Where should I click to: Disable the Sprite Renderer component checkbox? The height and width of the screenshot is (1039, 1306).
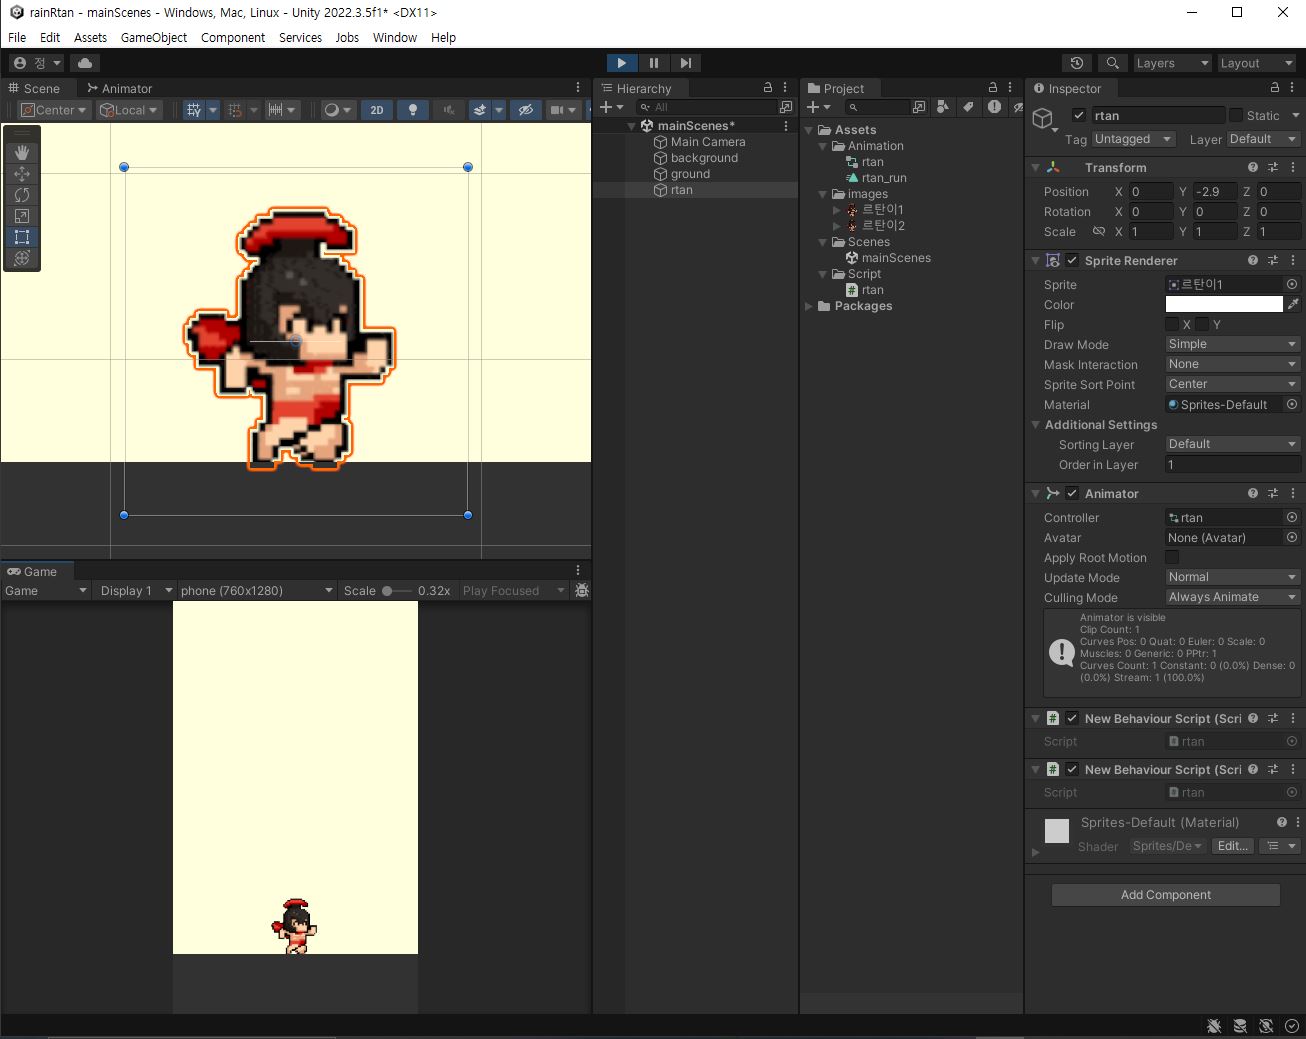(x=1072, y=260)
